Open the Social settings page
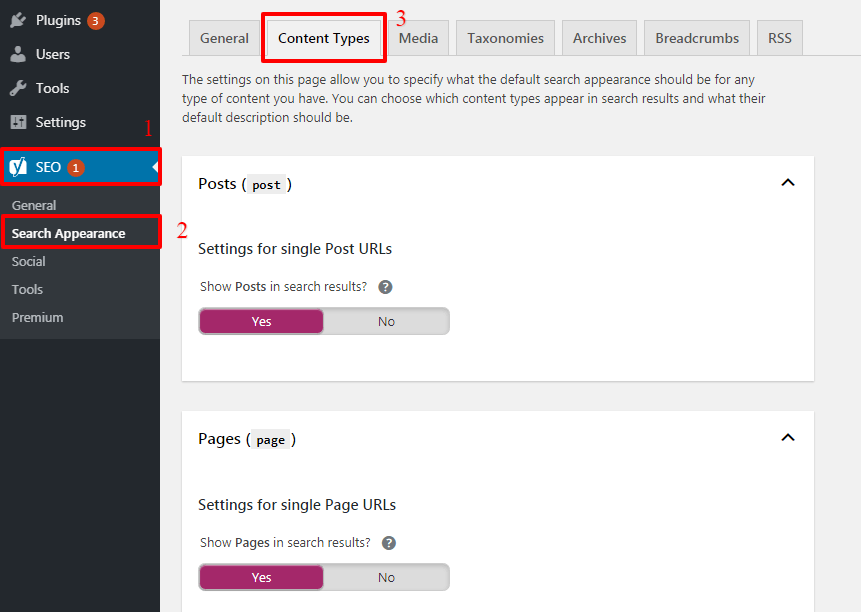The width and height of the screenshot is (861, 612). coord(28,261)
